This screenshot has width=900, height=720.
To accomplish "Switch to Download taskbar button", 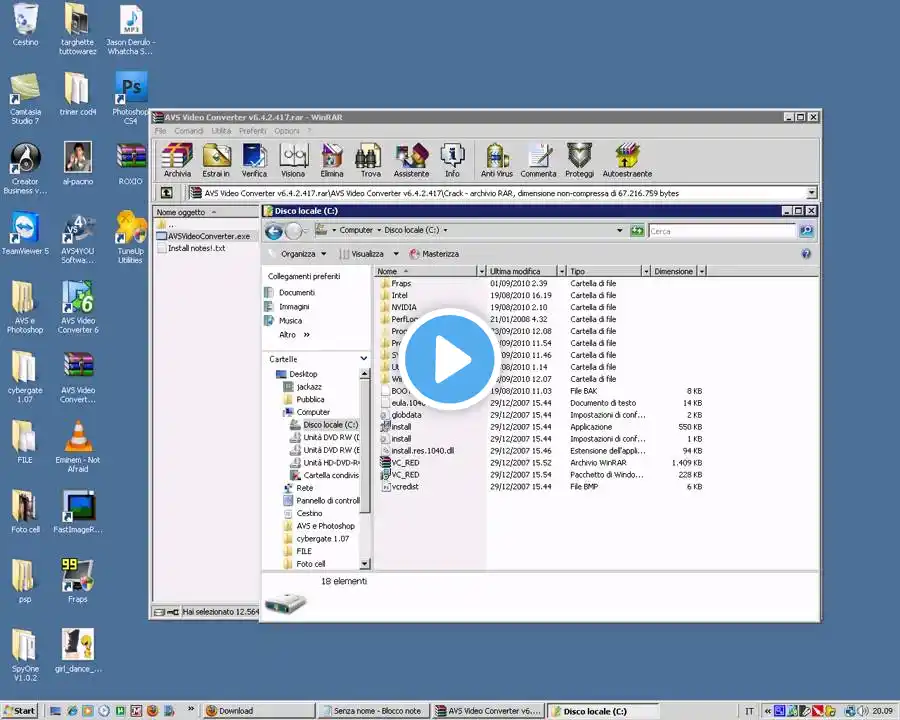I will [x=258, y=711].
